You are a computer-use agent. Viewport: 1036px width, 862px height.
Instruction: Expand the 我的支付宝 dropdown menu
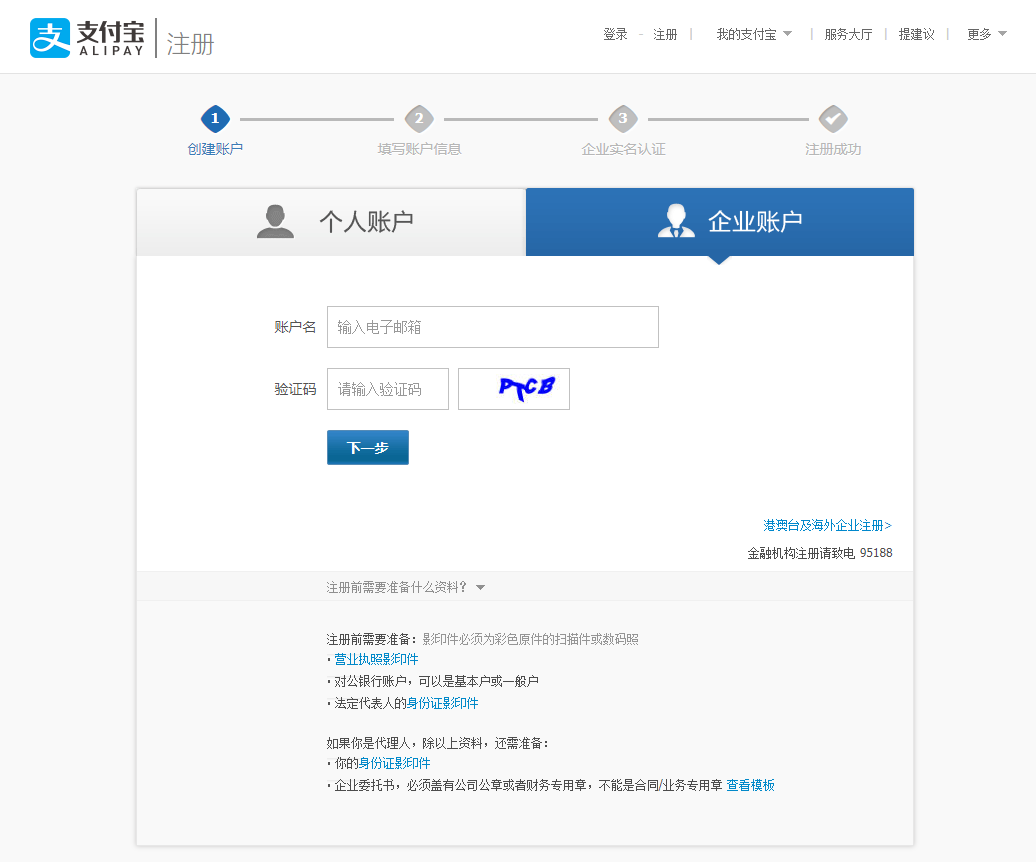pyautogui.click(x=754, y=34)
